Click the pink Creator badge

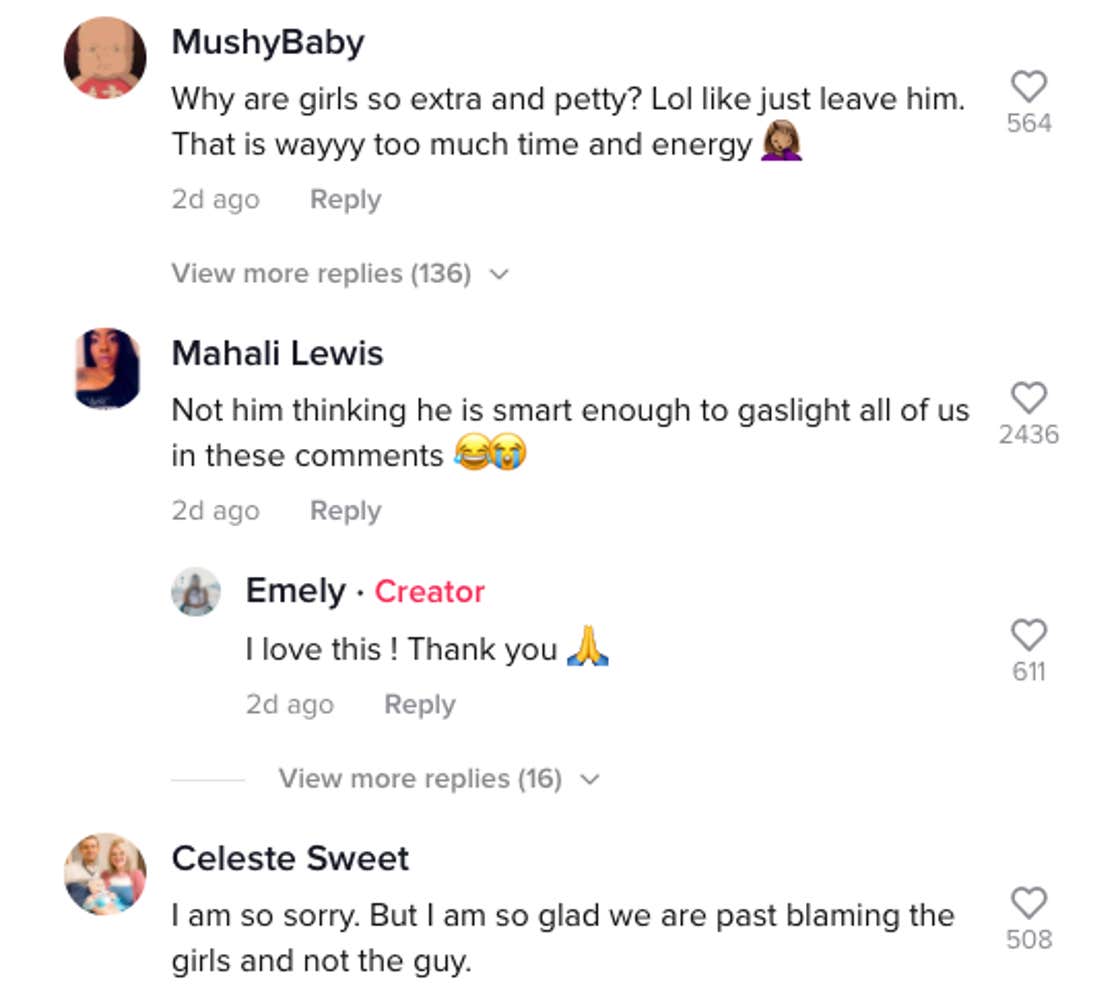429,591
